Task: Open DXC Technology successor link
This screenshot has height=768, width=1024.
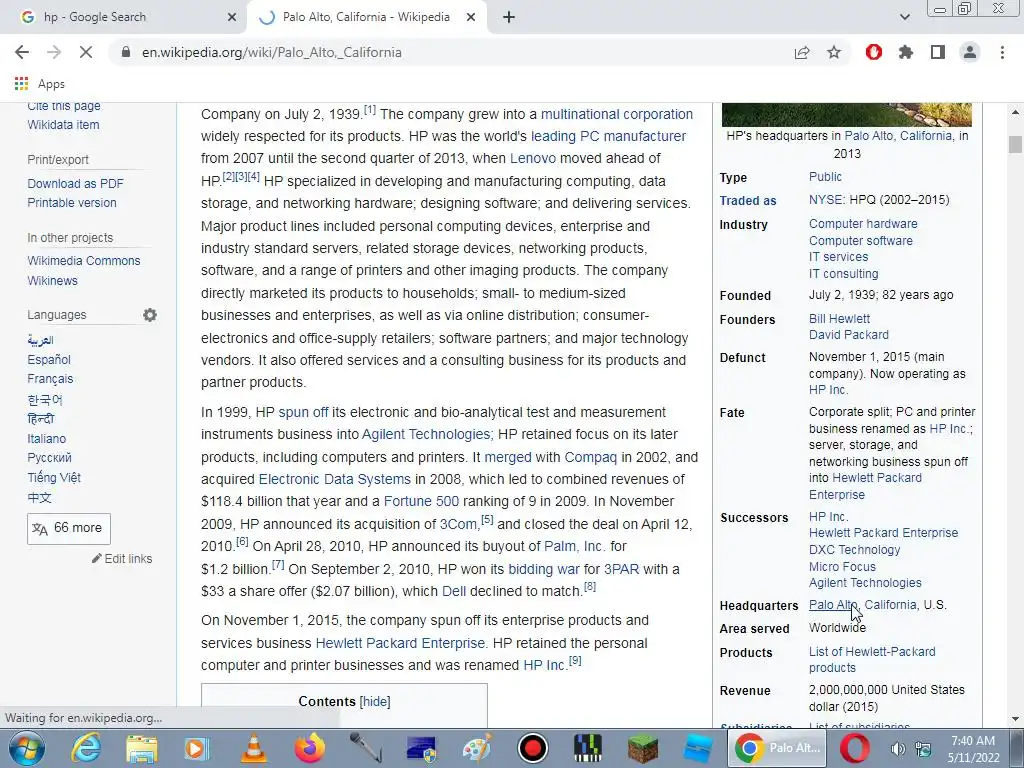Action: pos(854,550)
